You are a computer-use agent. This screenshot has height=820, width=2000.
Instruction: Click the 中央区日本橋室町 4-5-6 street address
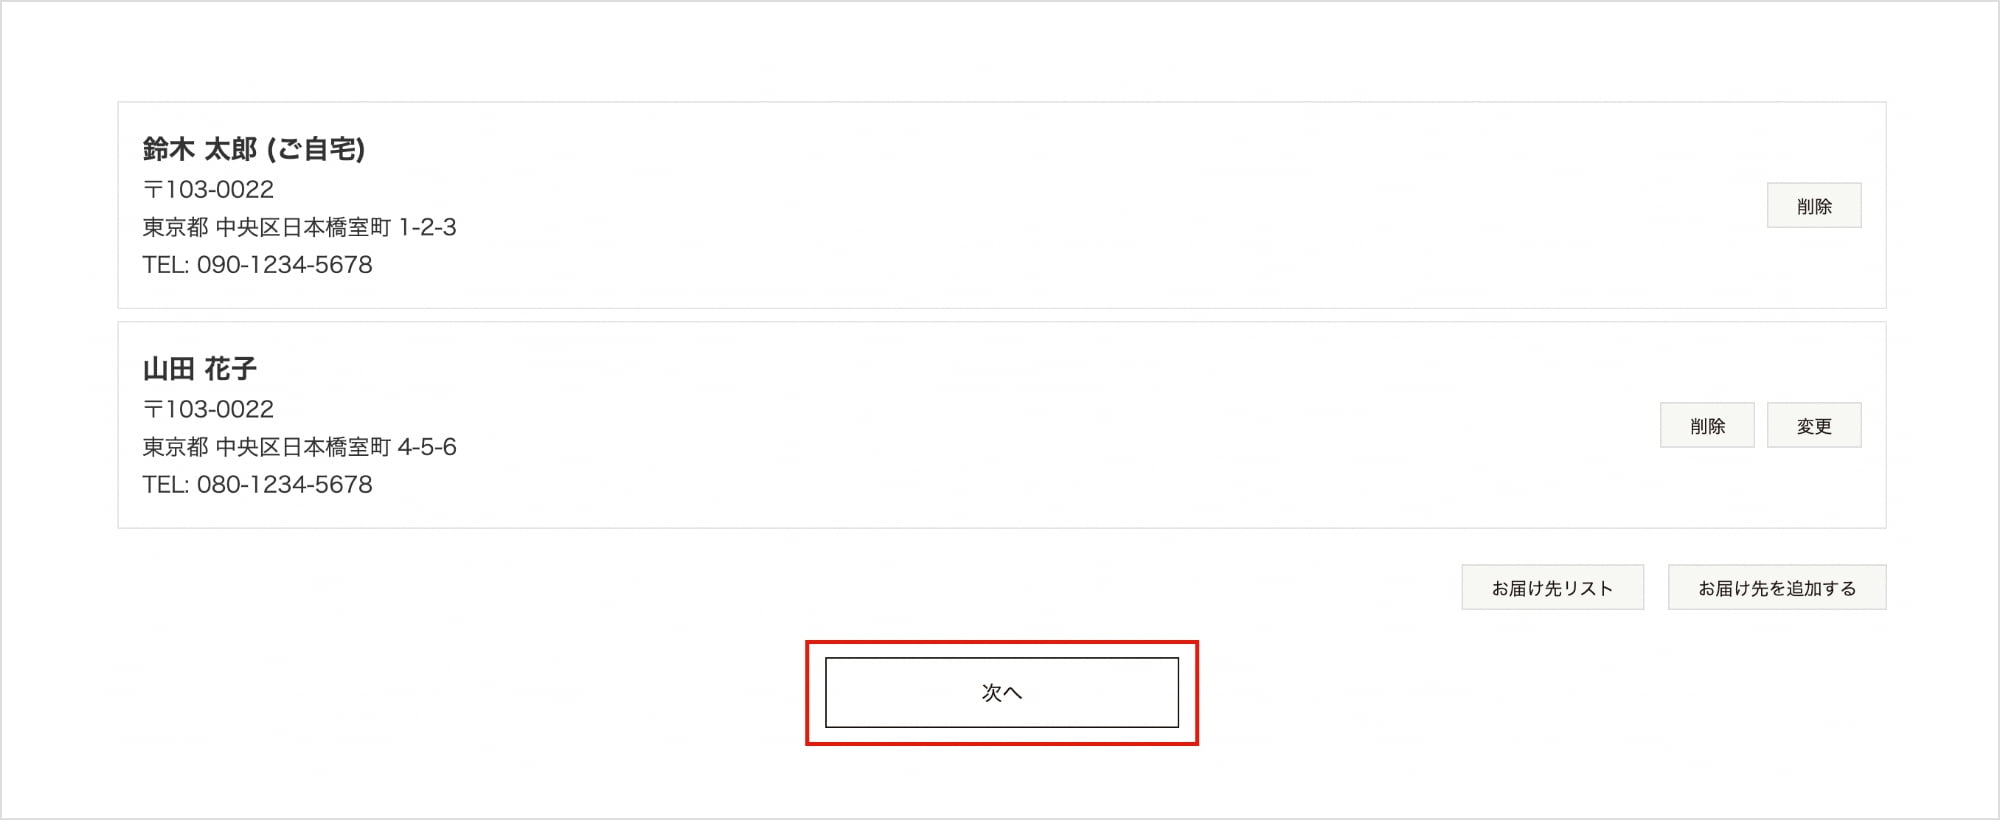336,447
